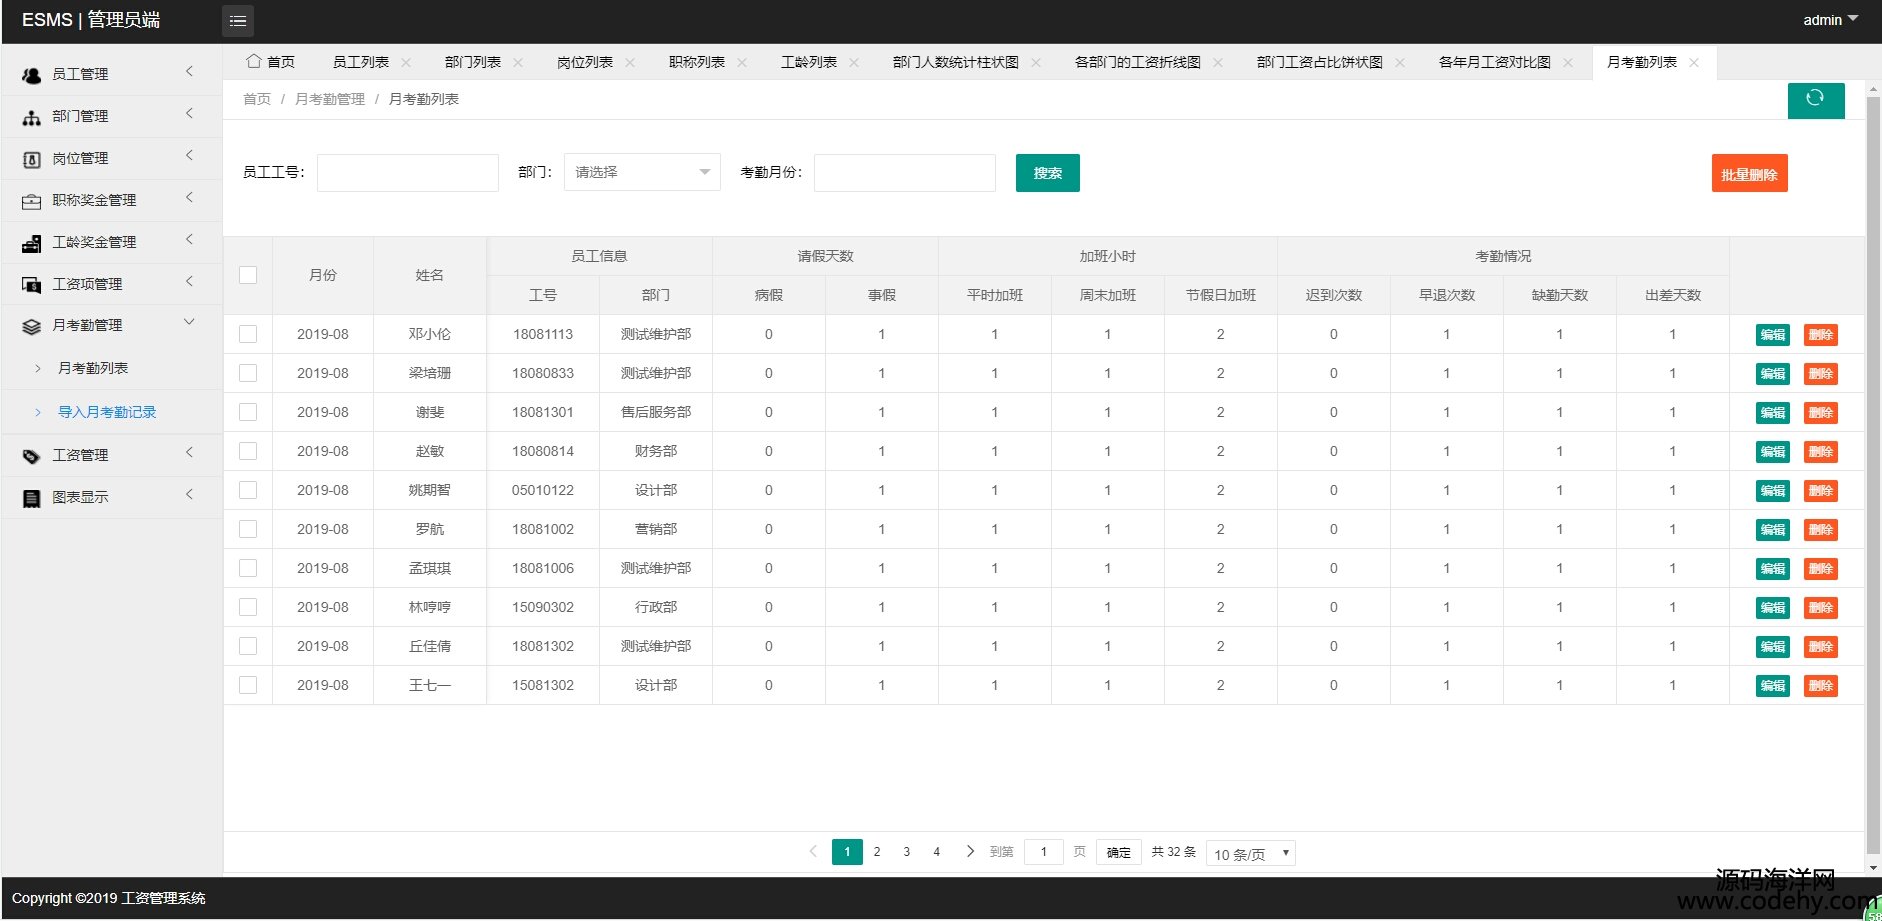
Task: Open the admin user dropdown
Action: [1830, 20]
